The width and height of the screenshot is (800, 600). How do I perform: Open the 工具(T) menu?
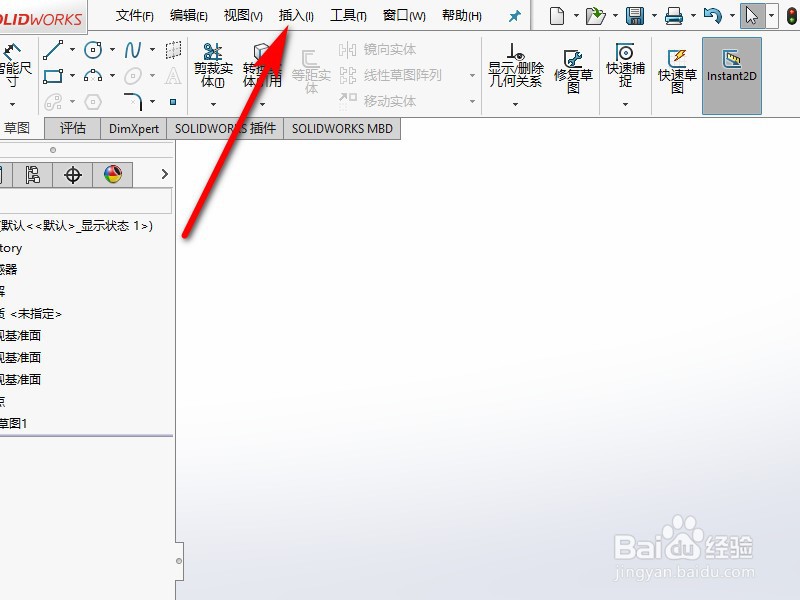pyautogui.click(x=348, y=16)
